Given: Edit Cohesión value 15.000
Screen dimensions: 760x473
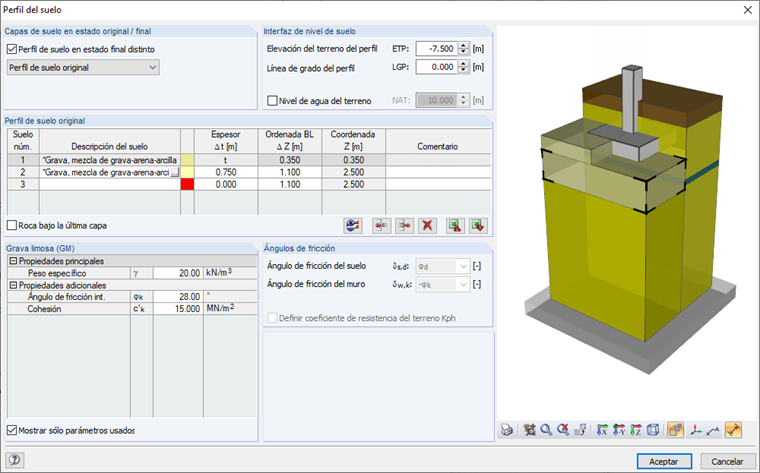Looking at the screenshot, I should 178,309.
